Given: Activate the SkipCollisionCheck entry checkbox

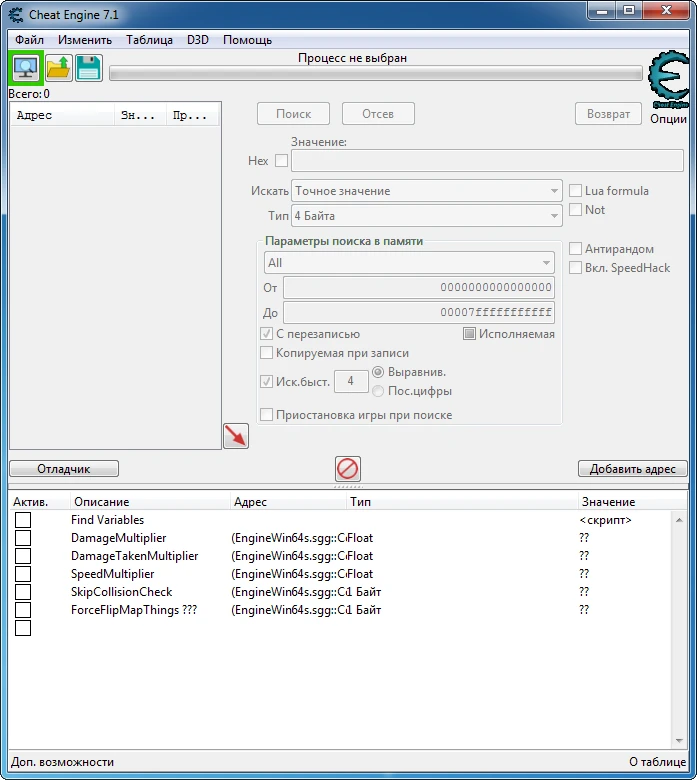Looking at the screenshot, I should coord(23,592).
